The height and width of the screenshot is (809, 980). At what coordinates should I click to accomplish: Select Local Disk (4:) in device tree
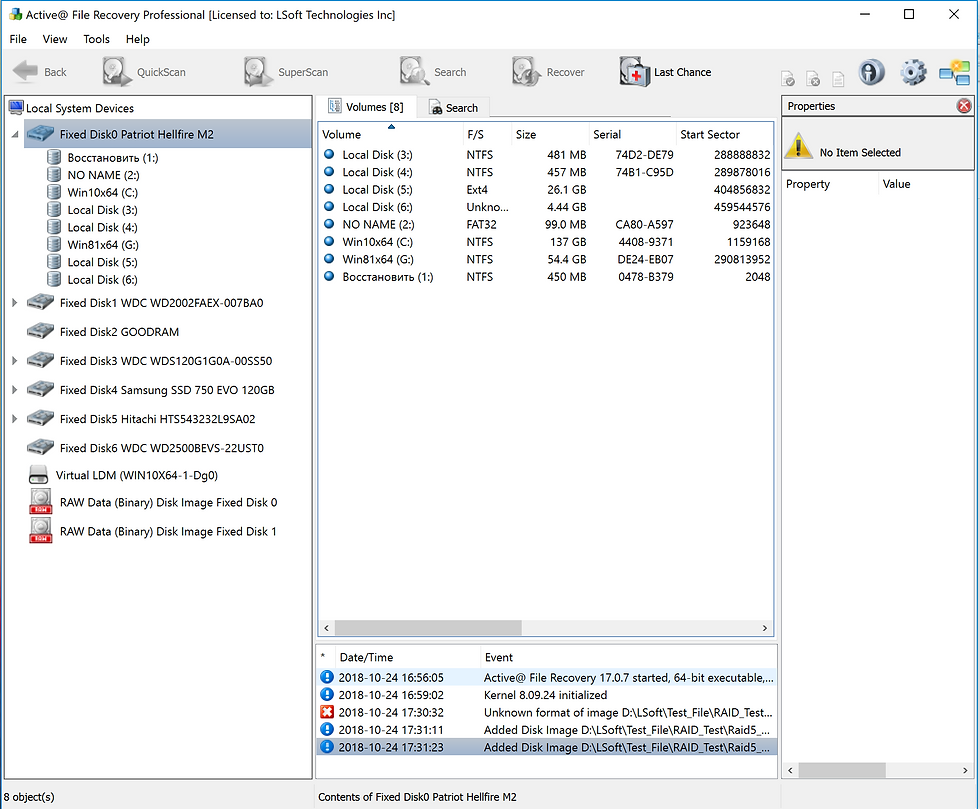click(x=102, y=228)
